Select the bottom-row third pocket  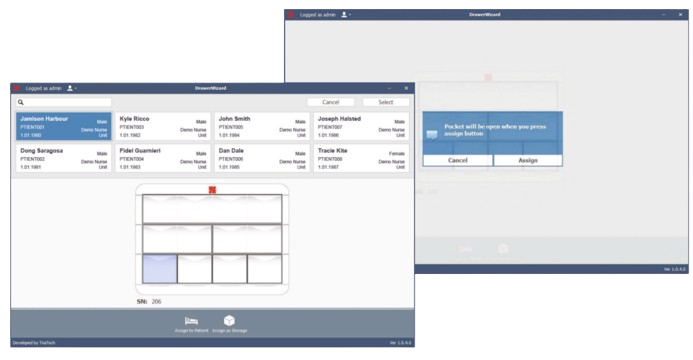click(229, 269)
